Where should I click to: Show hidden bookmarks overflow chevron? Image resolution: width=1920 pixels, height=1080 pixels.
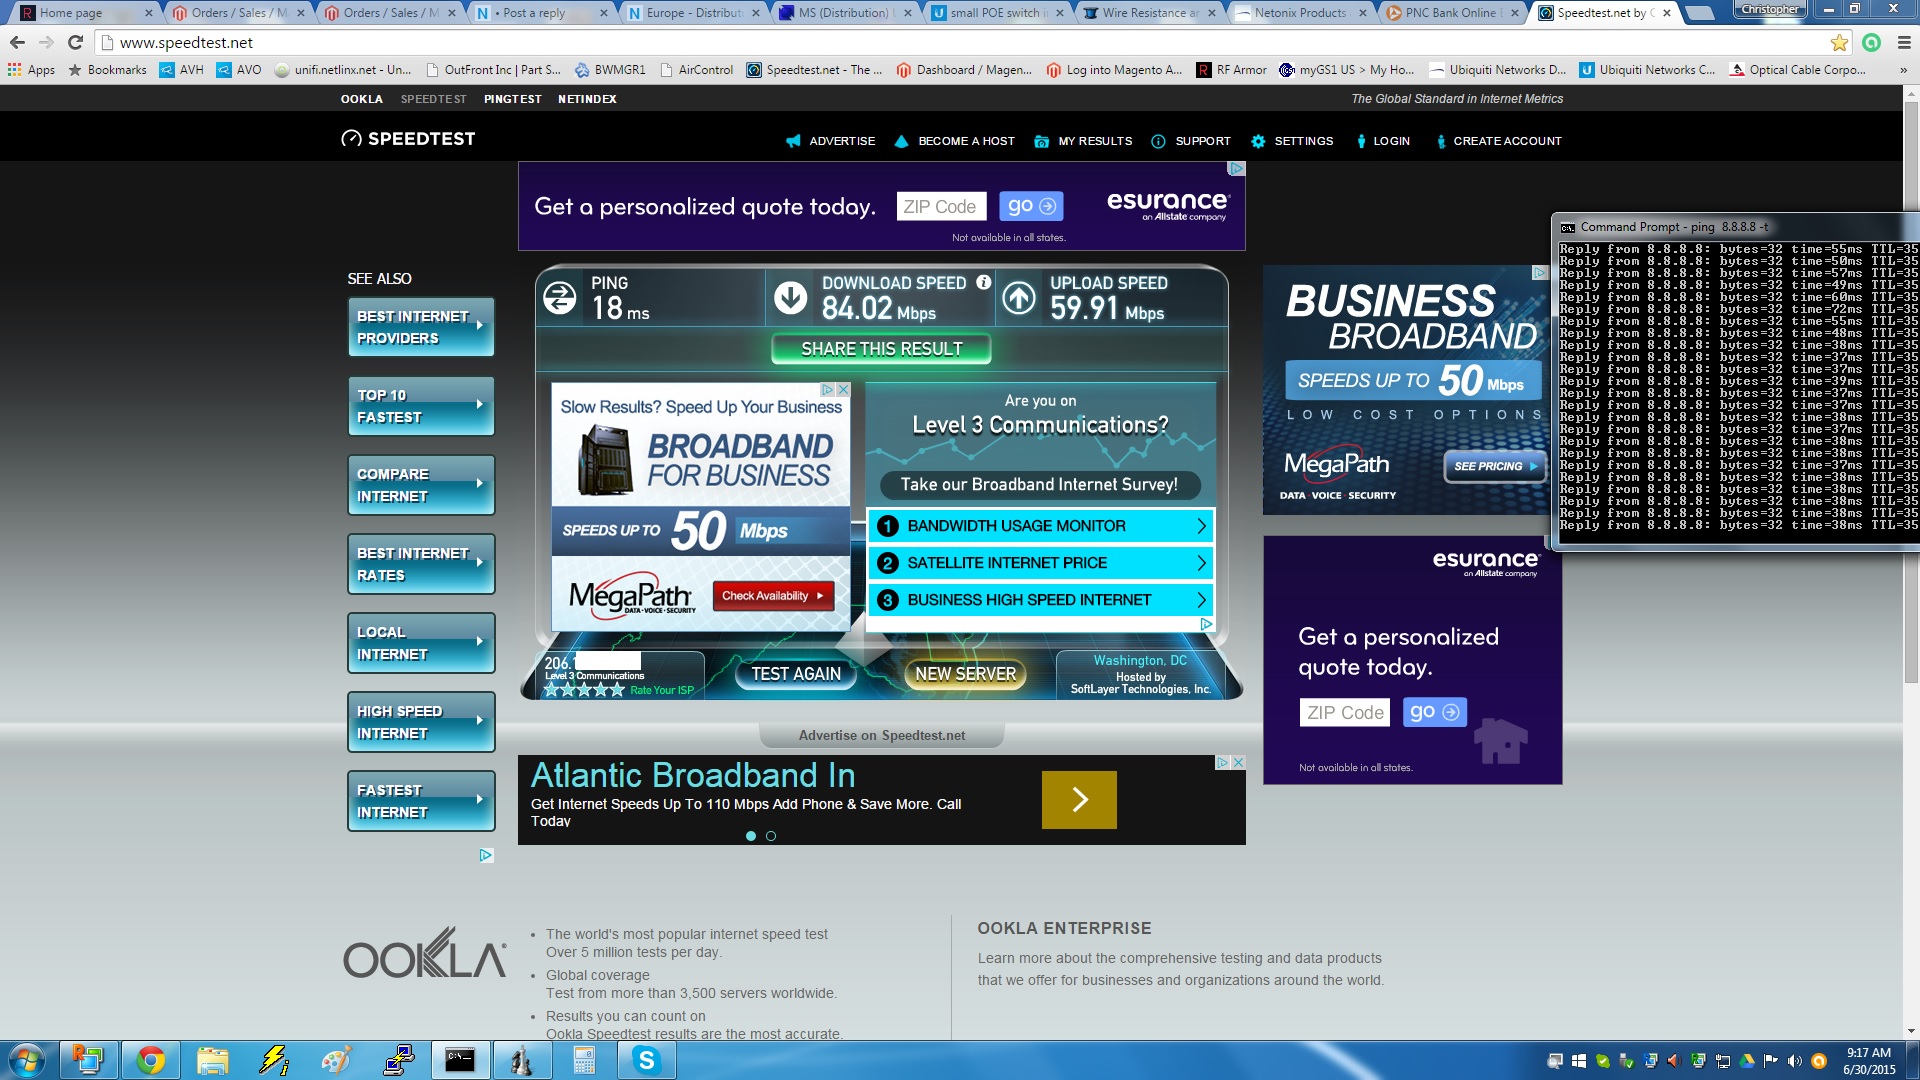[x=1902, y=70]
